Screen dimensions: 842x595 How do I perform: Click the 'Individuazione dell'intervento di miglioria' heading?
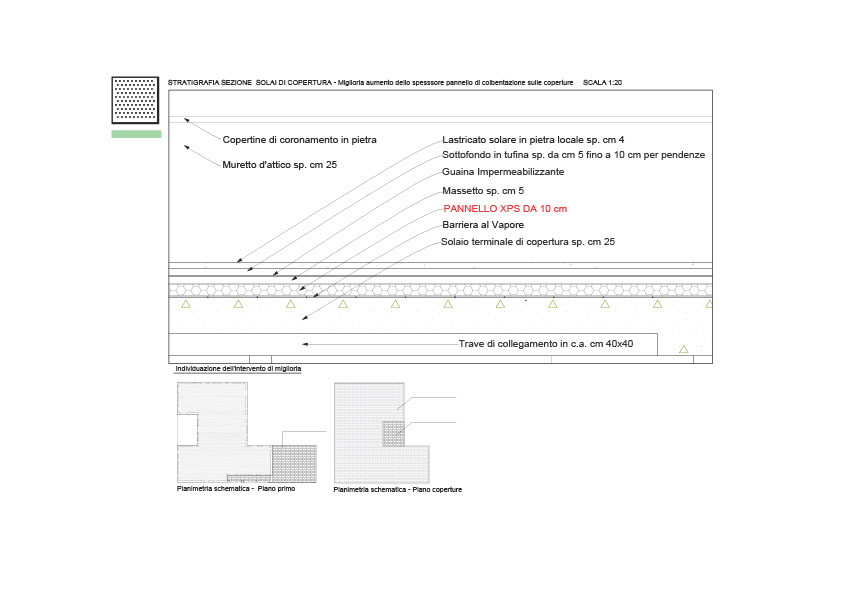coord(238,369)
